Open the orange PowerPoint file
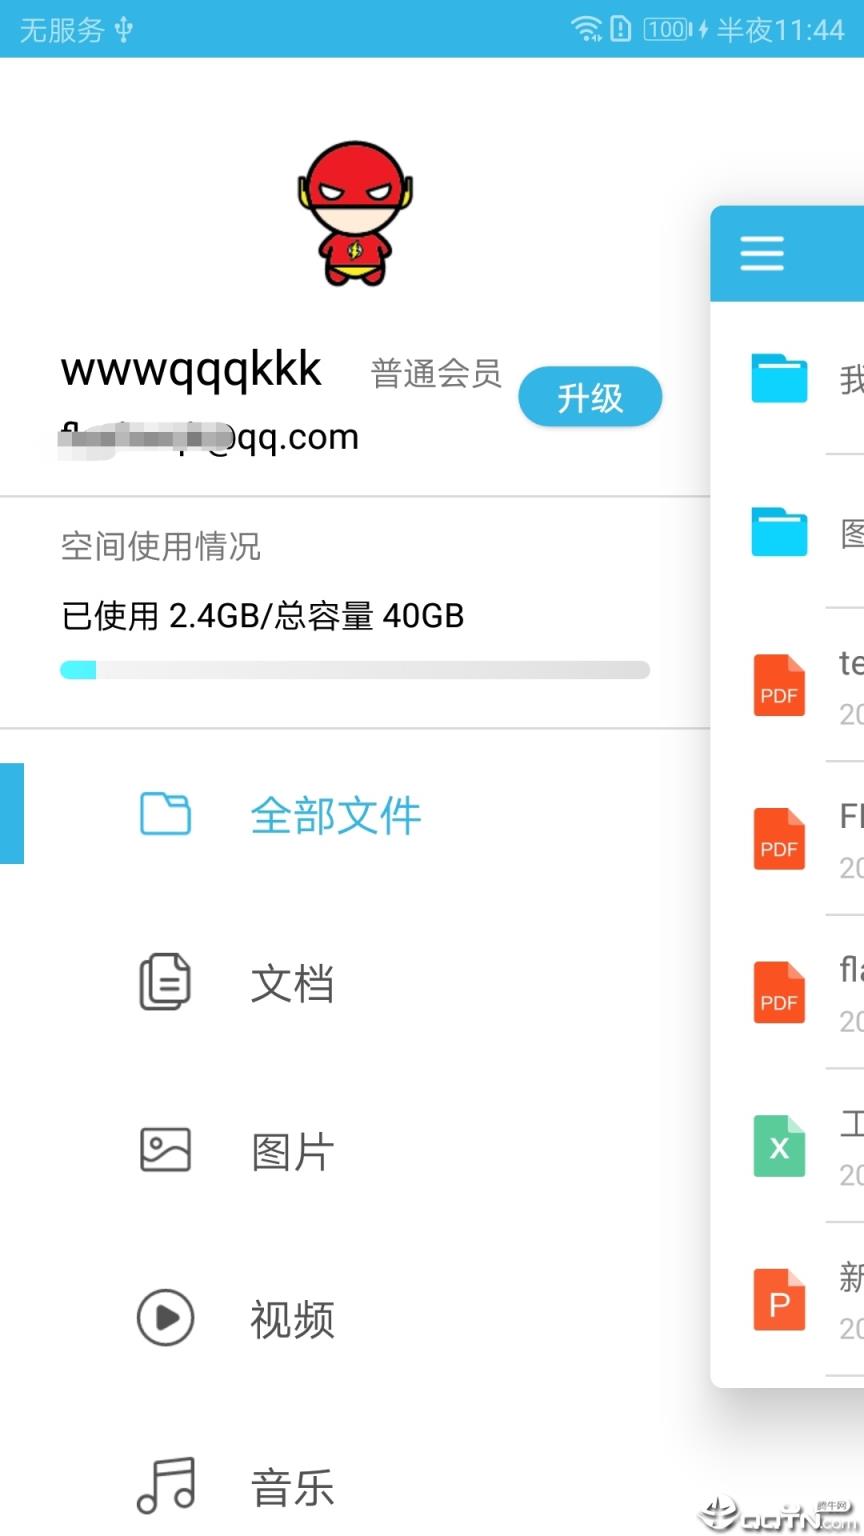864x1536 pixels. click(x=779, y=1300)
